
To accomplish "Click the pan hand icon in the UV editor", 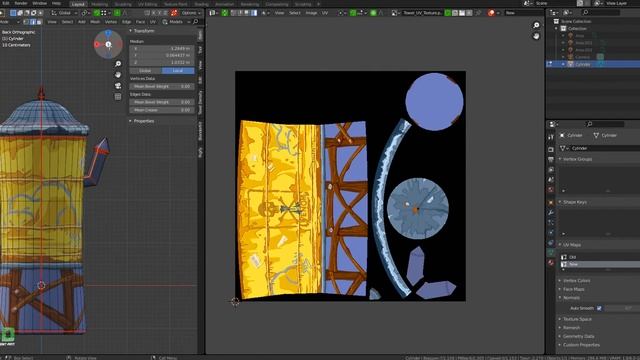I will [536, 36].
